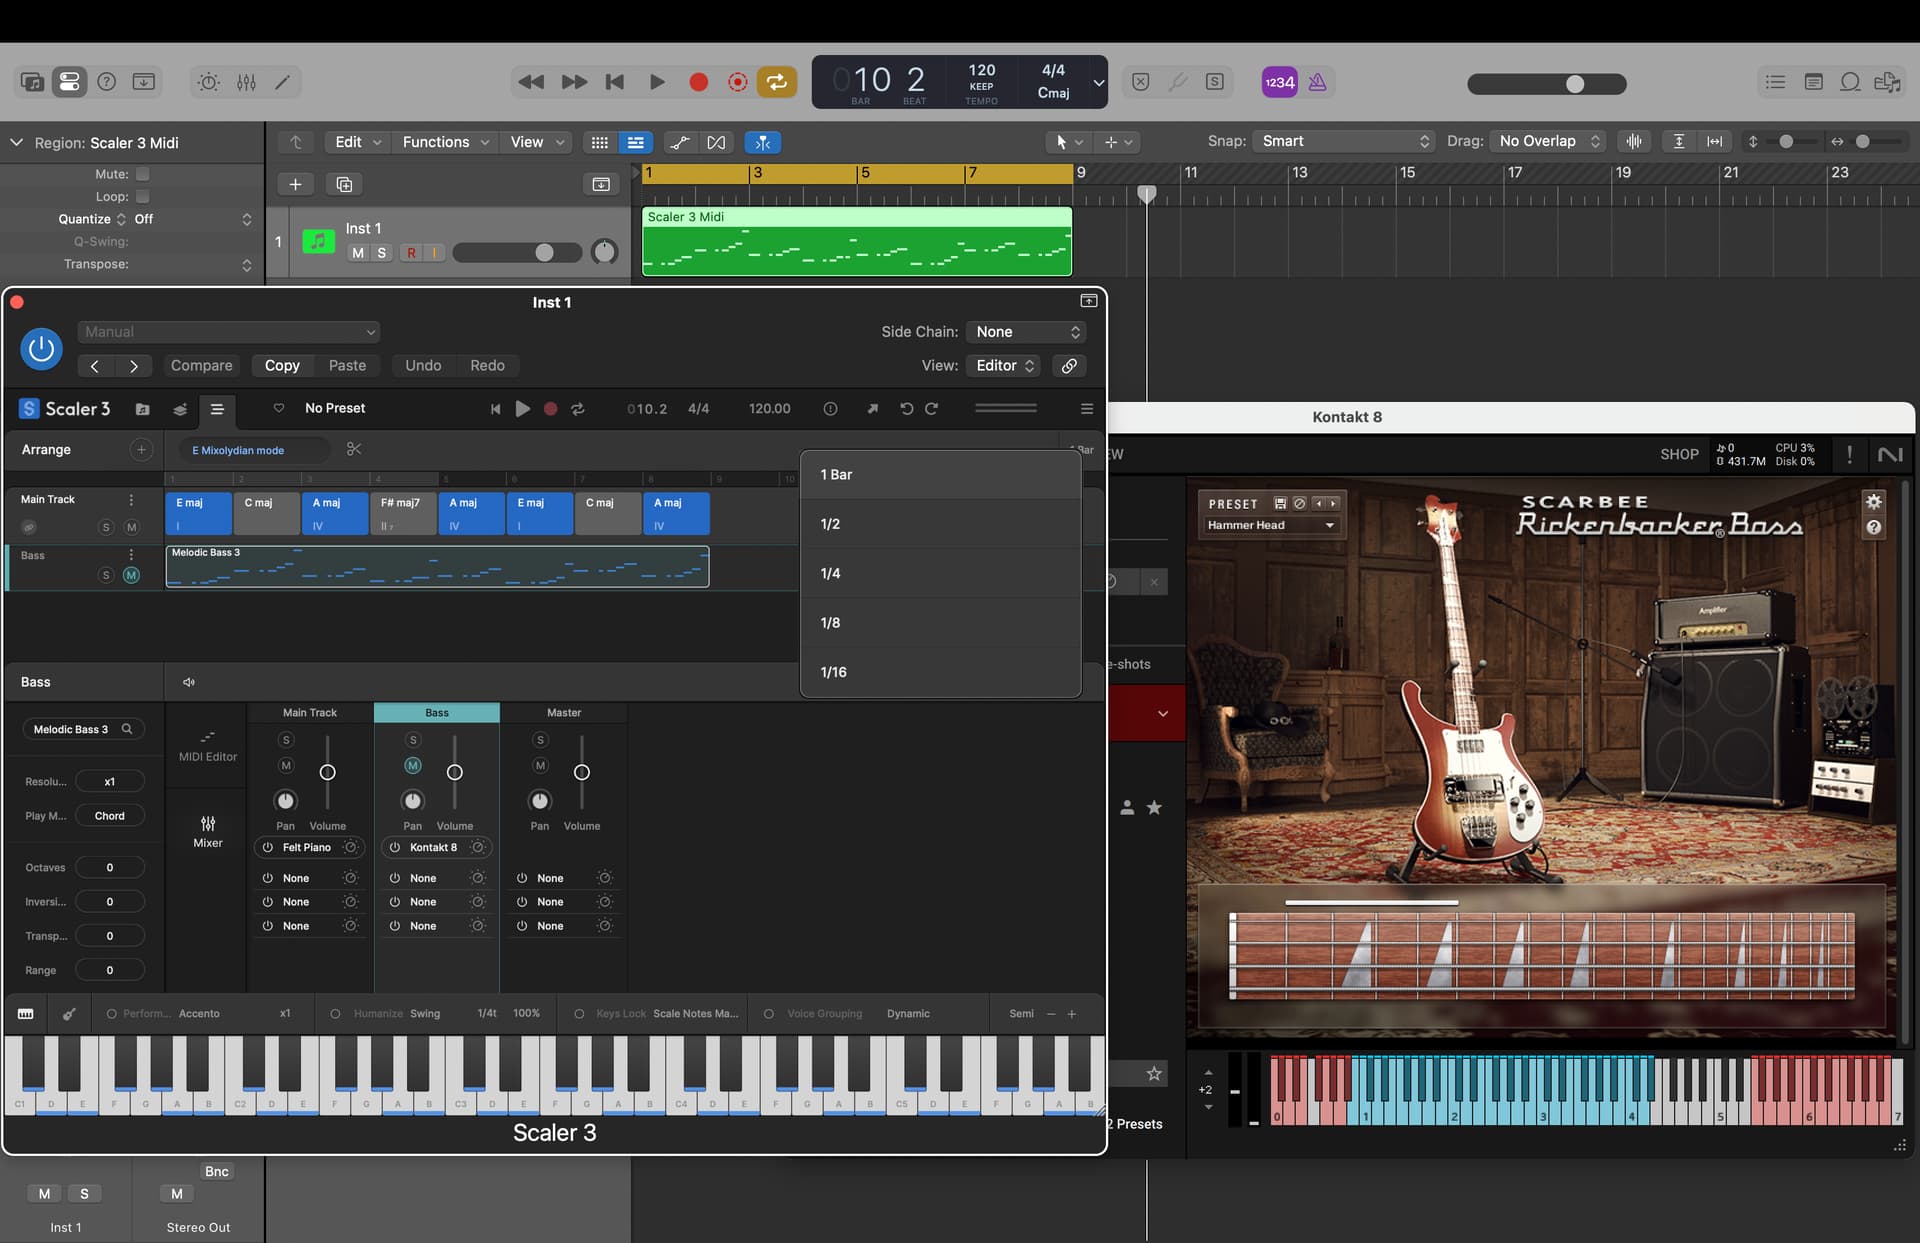
Task: Open the Side Chain None dropdown
Action: click(x=1027, y=332)
